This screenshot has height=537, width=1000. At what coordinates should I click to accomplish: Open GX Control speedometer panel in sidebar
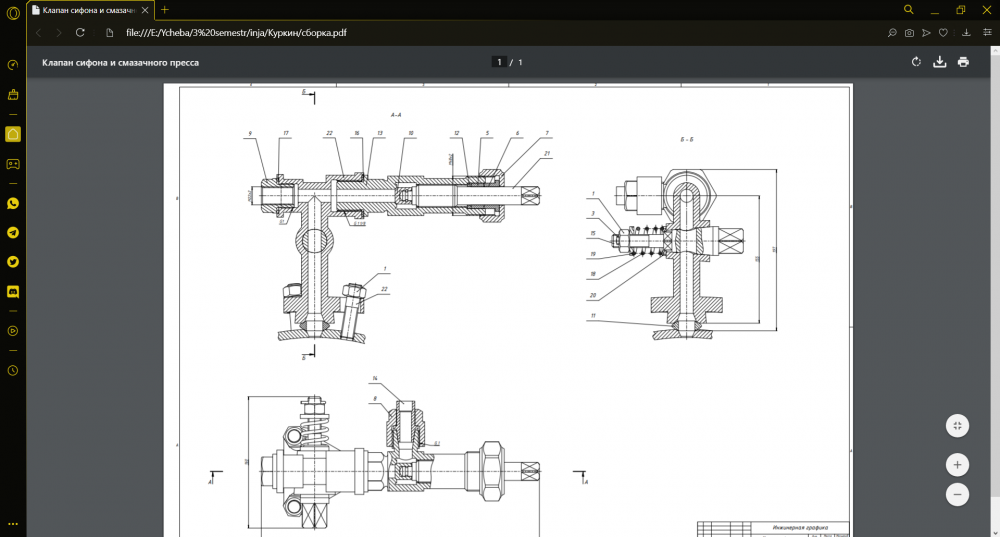13,65
